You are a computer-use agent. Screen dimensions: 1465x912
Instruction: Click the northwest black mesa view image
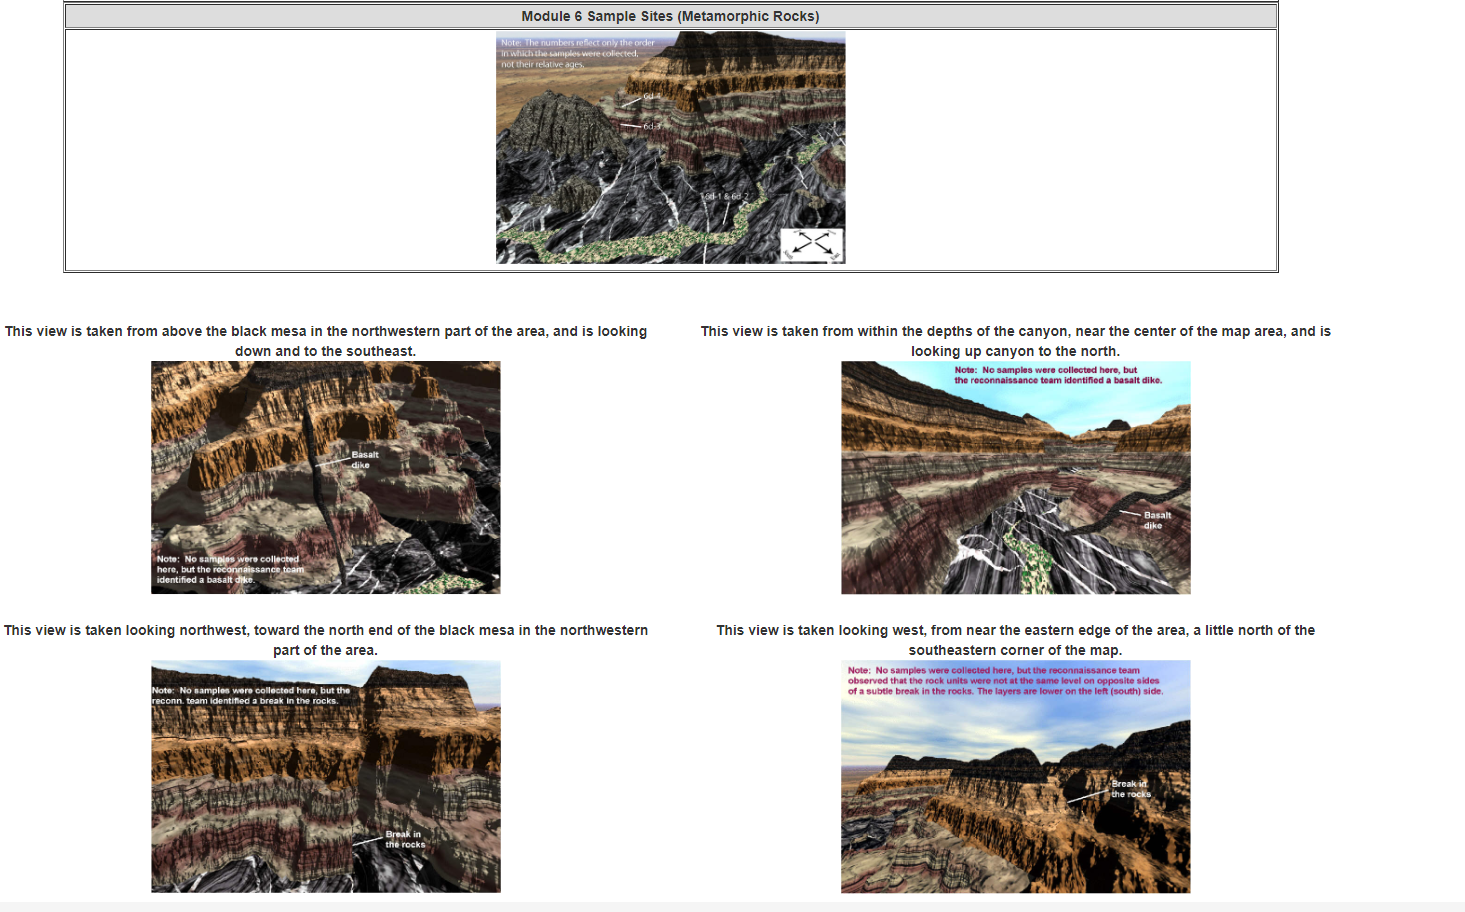326,477
